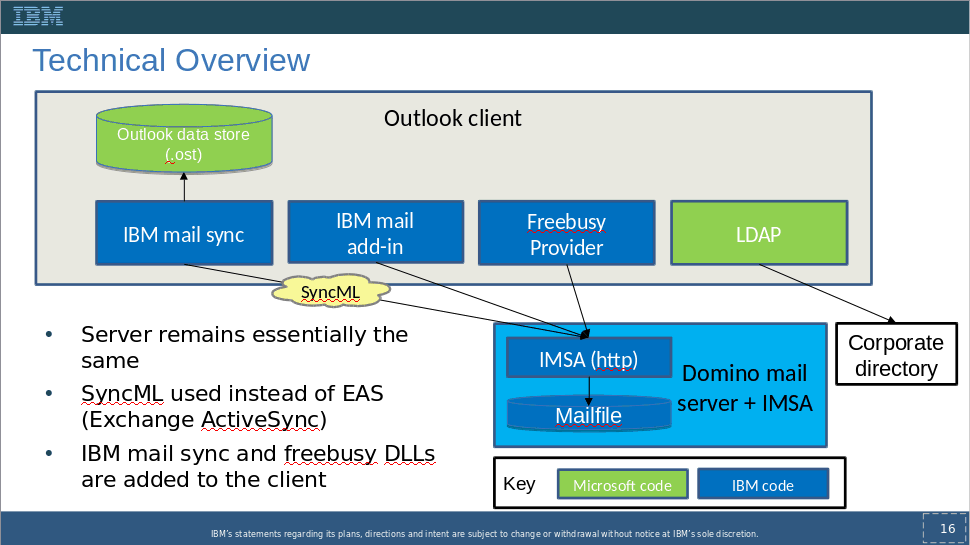Select the IBM disclaimer footer text

(484, 533)
